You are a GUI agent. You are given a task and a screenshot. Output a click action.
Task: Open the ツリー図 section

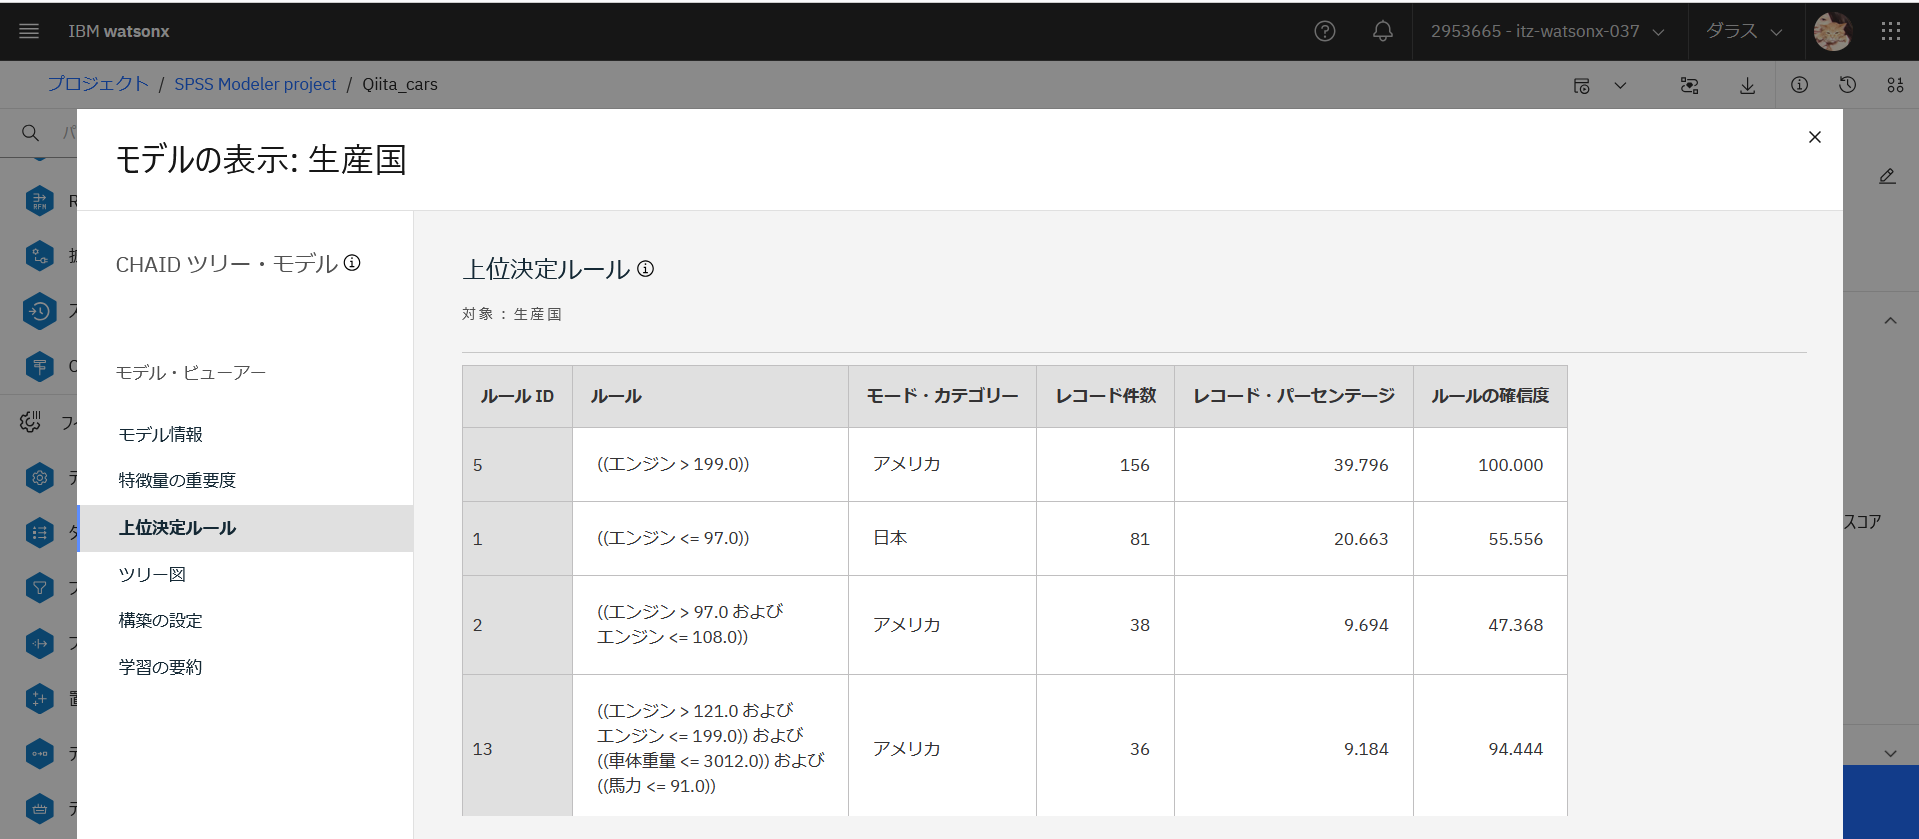[245, 575]
